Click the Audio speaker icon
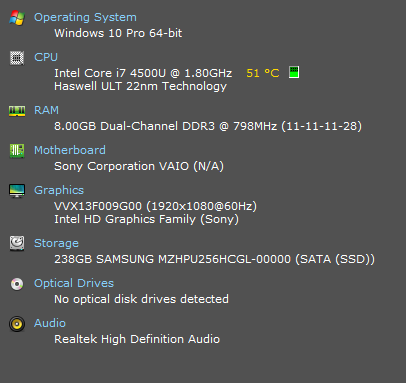The height and width of the screenshot is (383, 406). tap(17, 324)
